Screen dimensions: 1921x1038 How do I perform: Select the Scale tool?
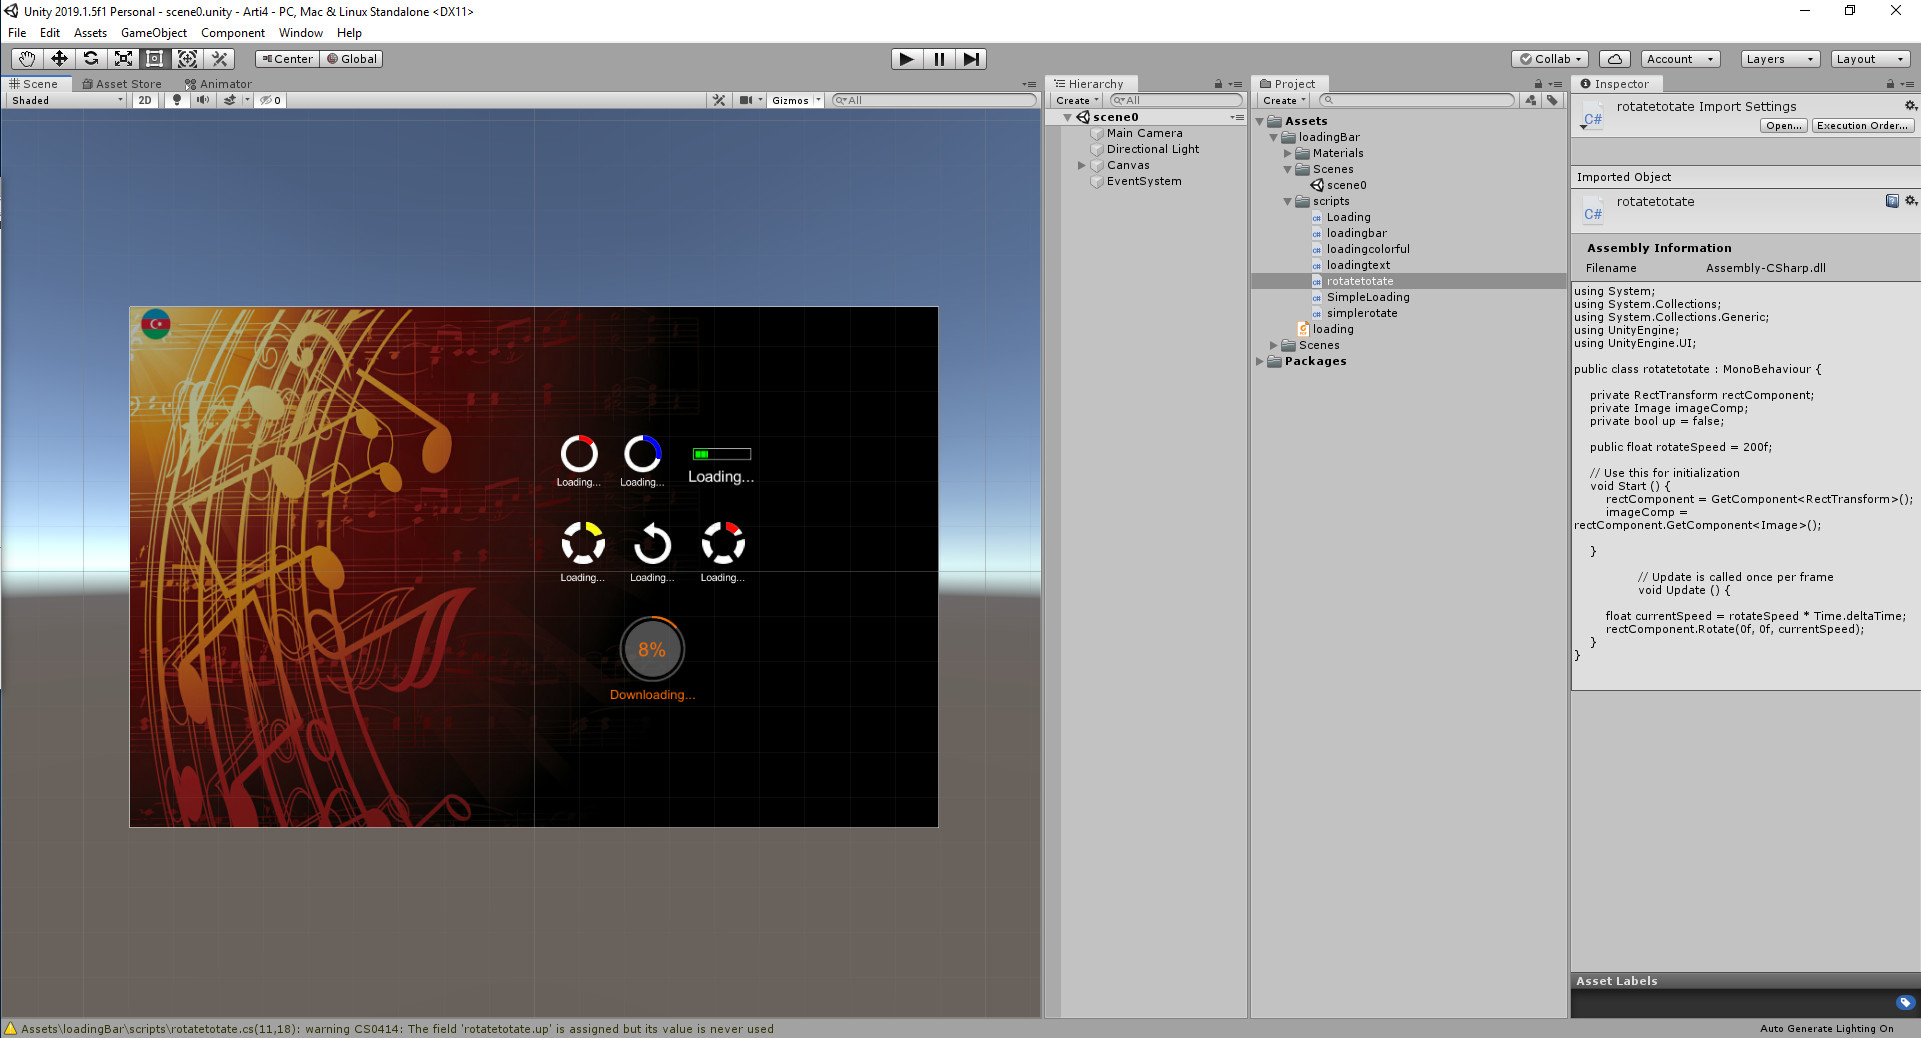(123, 59)
